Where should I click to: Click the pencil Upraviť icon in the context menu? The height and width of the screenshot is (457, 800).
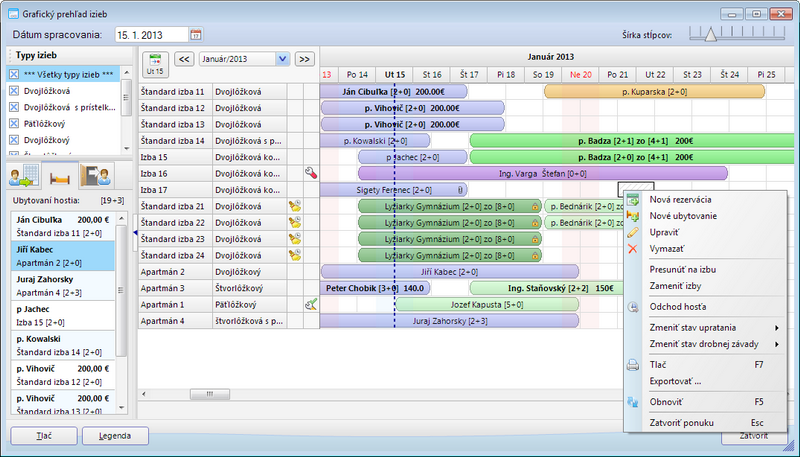(633, 233)
